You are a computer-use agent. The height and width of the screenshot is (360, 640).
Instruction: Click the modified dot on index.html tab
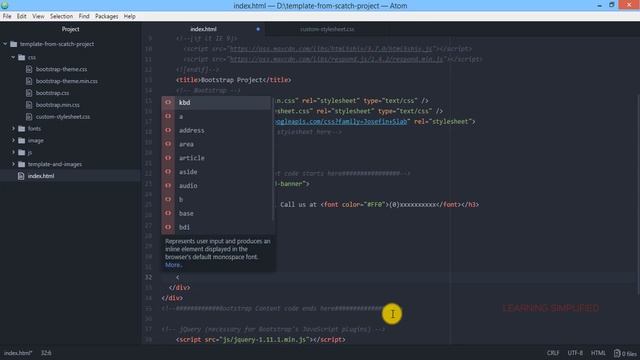point(258,29)
